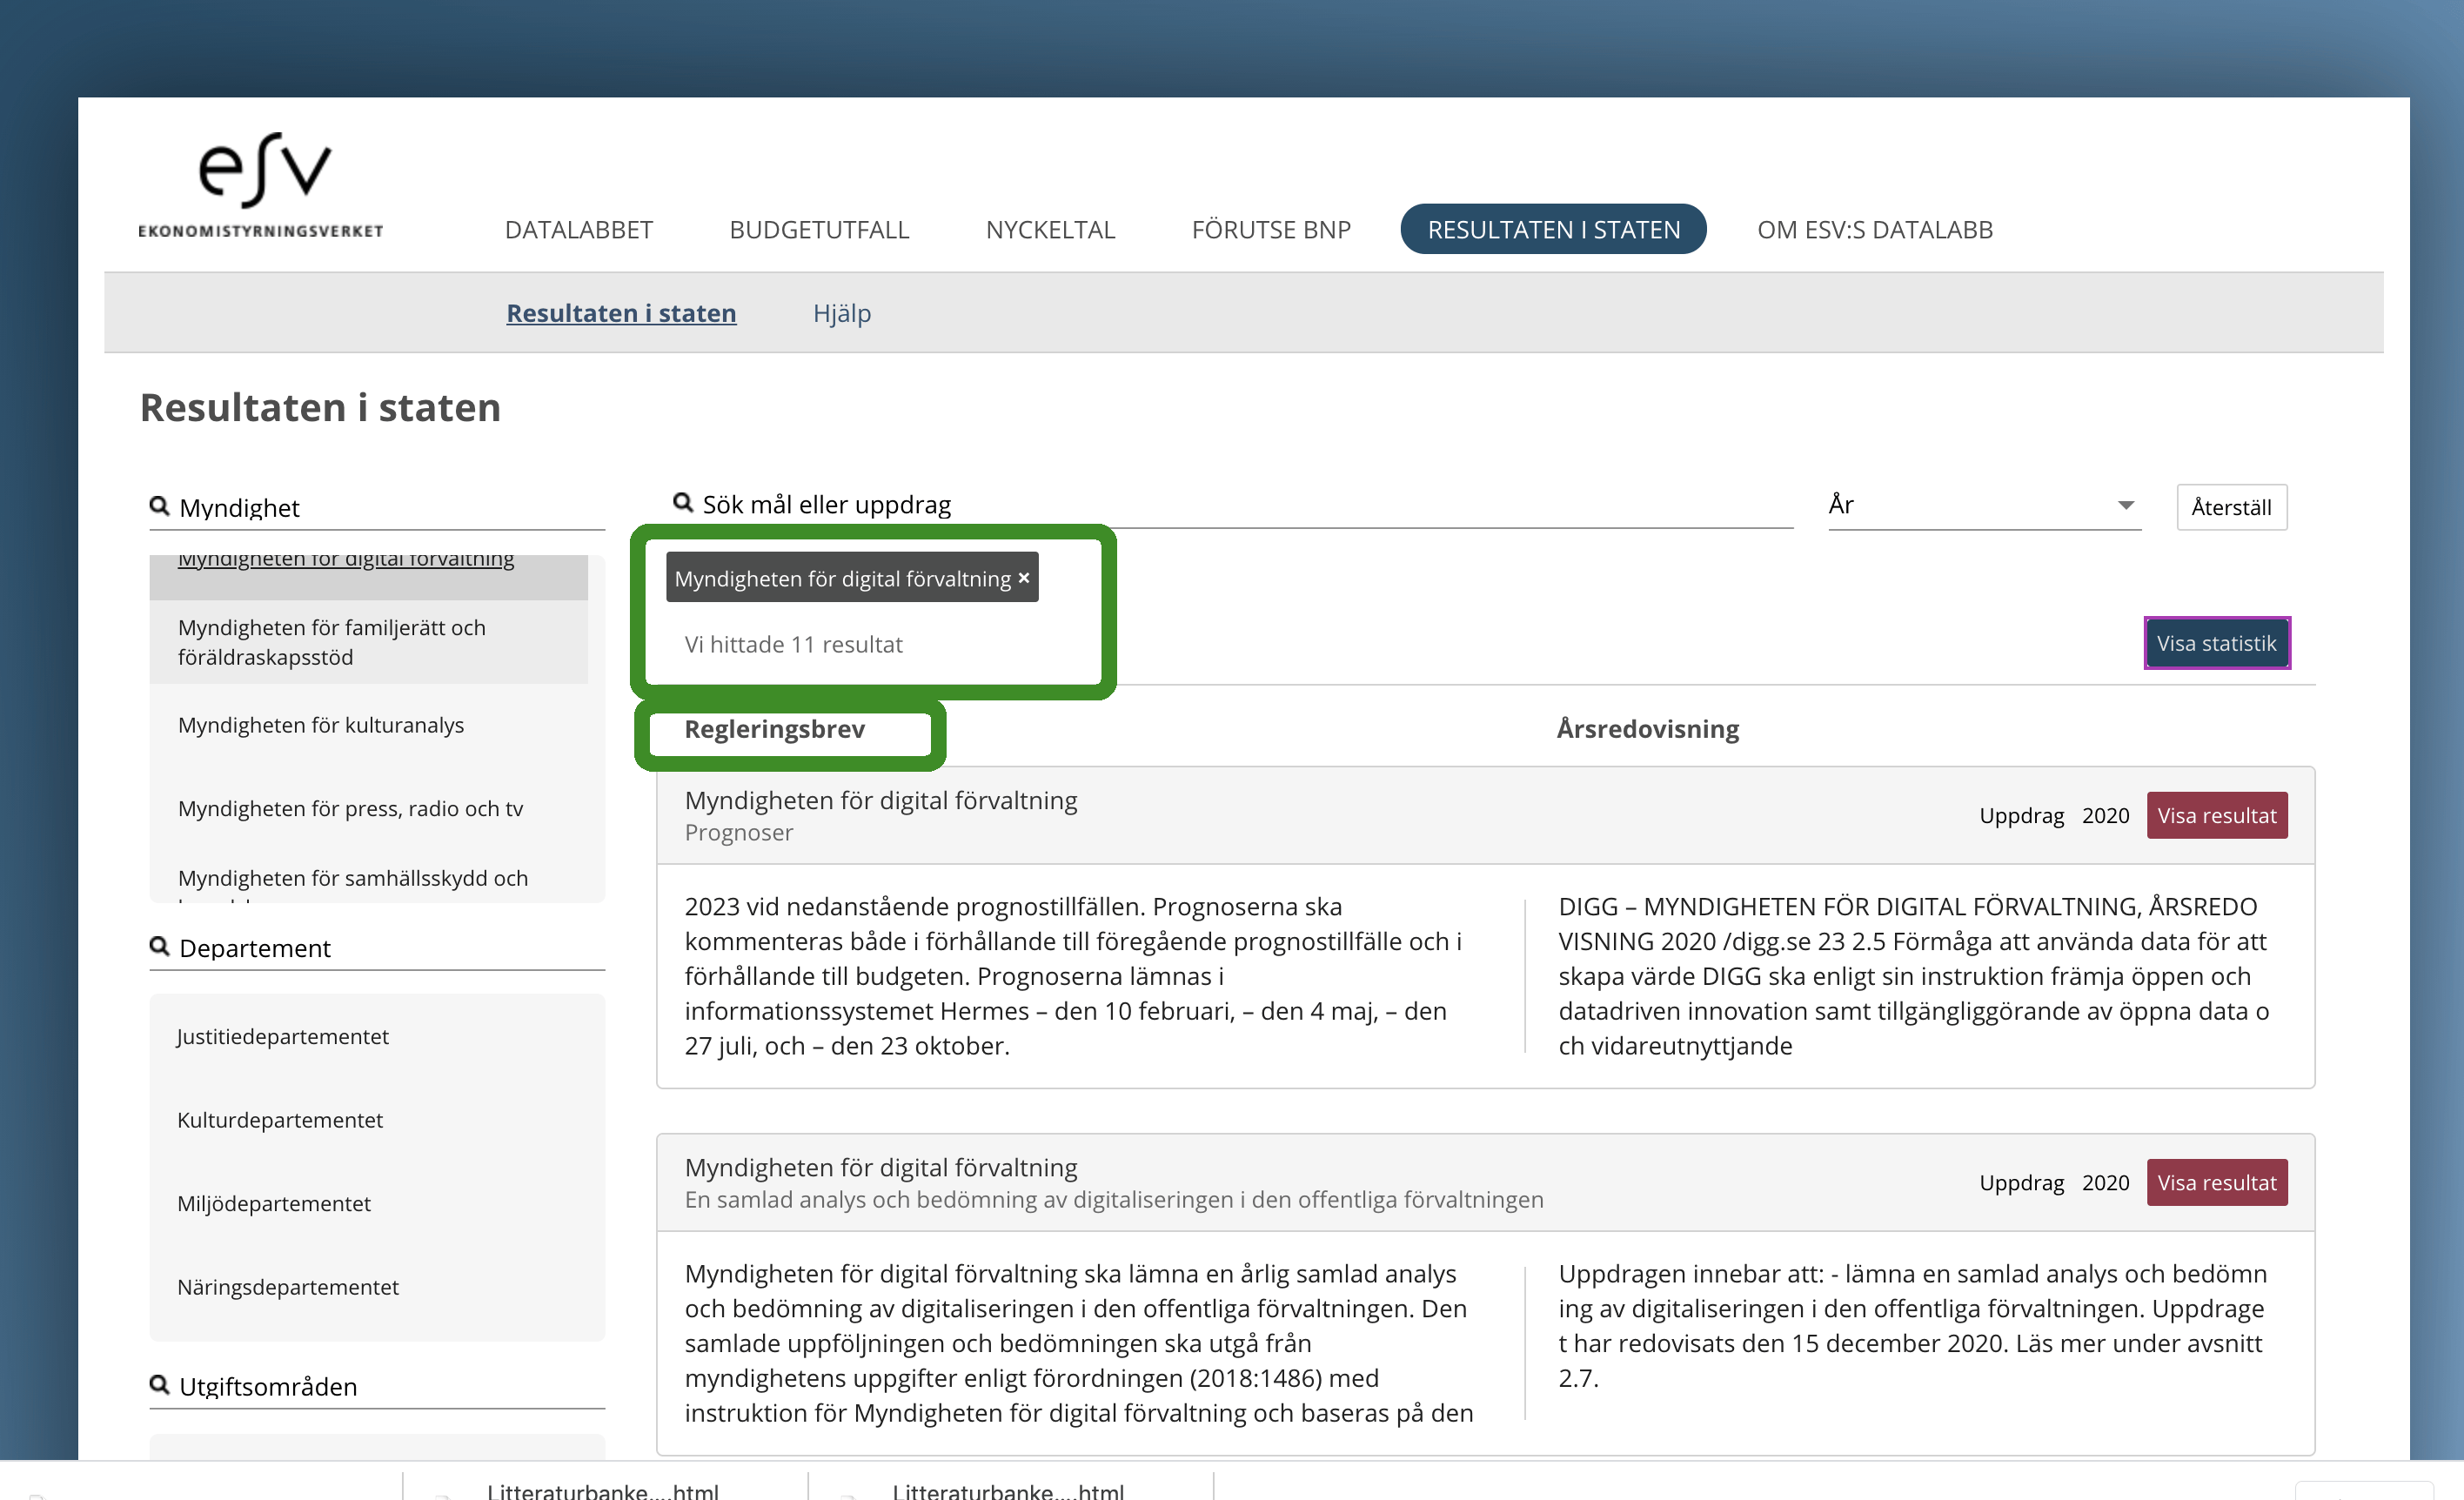Viewport: 2464px width, 1500px height.
Task: Click the ESV Ekonomistyrningsverket logo
Action: (x=261, y=185)
